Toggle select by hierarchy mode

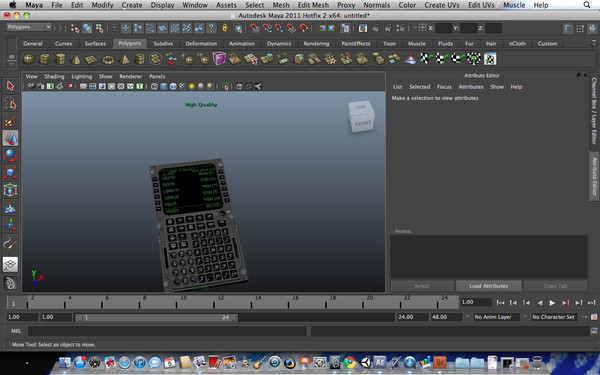click(x=75, y=28)
